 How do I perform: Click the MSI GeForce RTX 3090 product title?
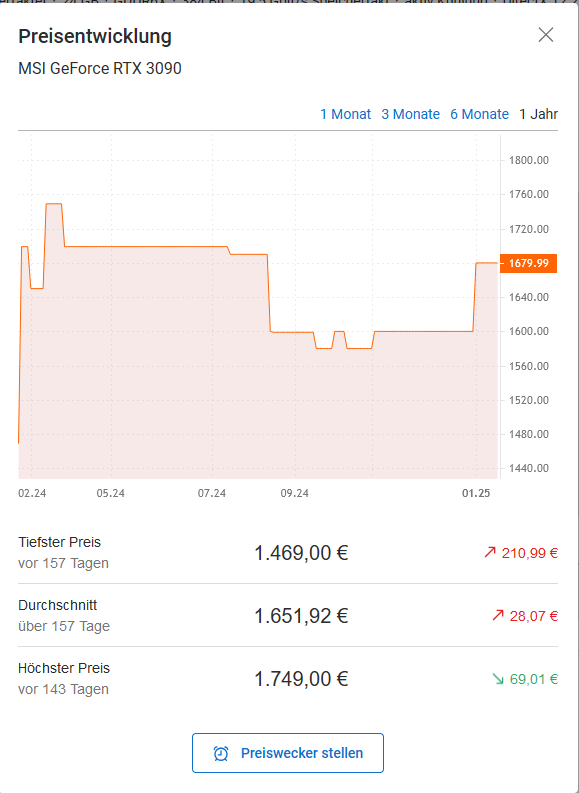pyautogui.click(x=100, y=68)
